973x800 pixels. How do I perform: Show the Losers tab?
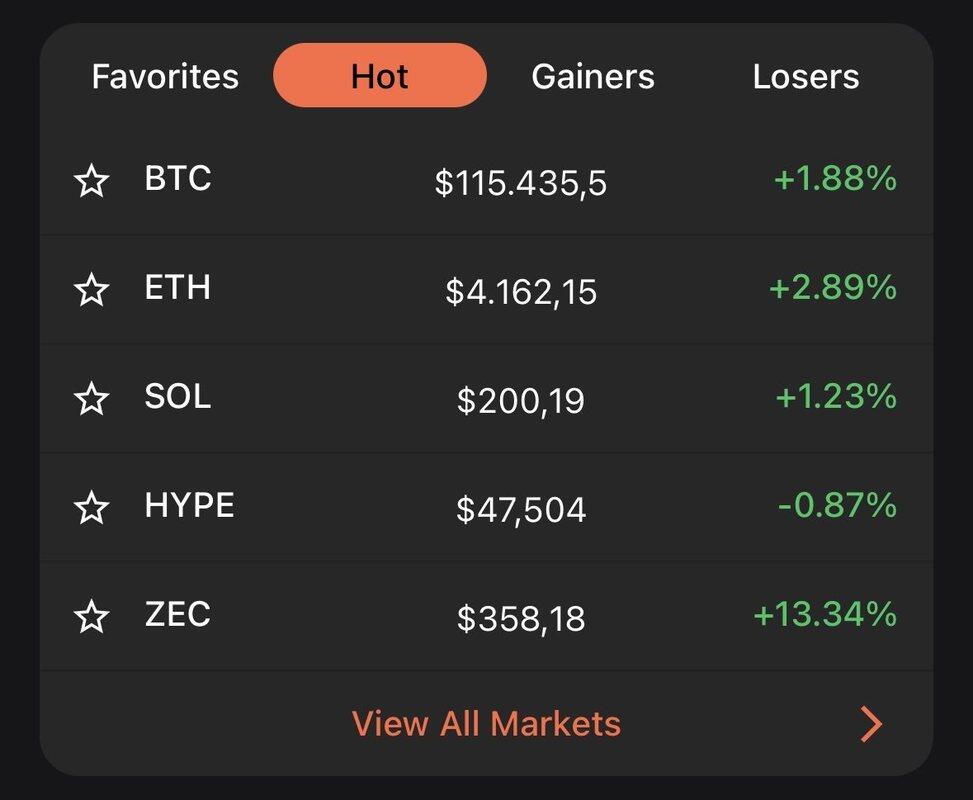(x=805, y=77)
